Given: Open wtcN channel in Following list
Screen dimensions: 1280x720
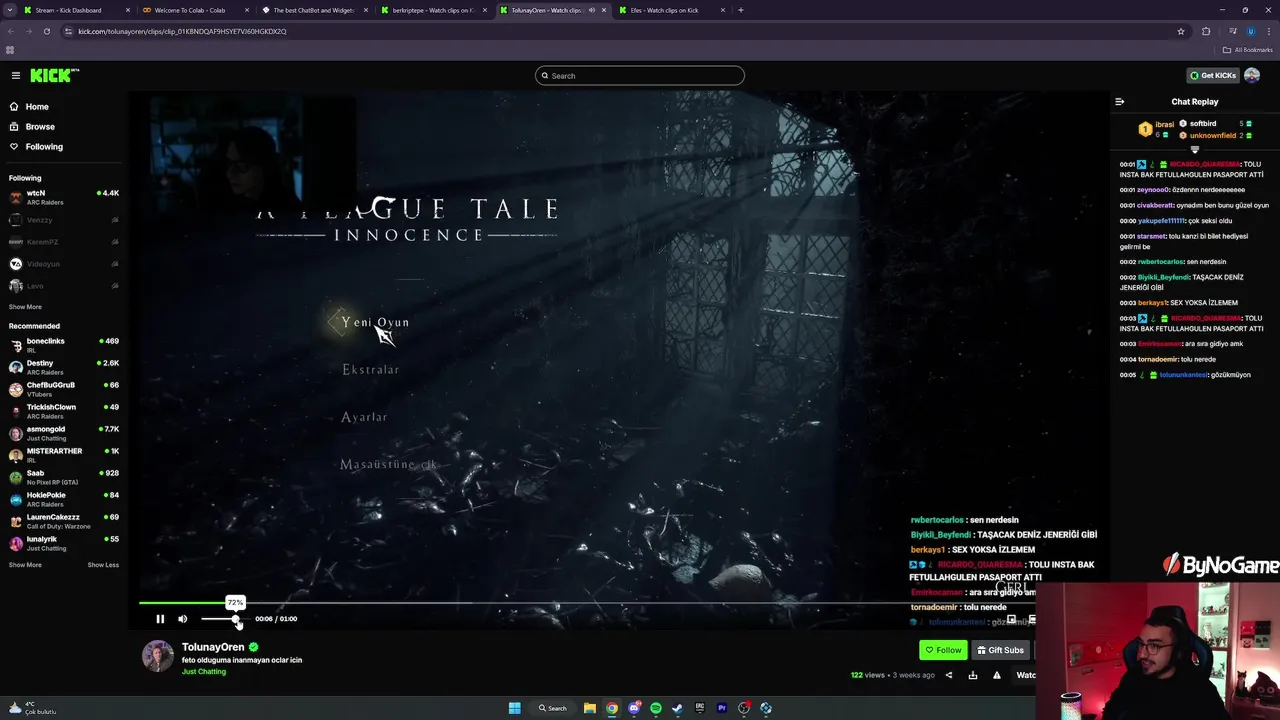Looking at the screenshot, I should point(64,197).
